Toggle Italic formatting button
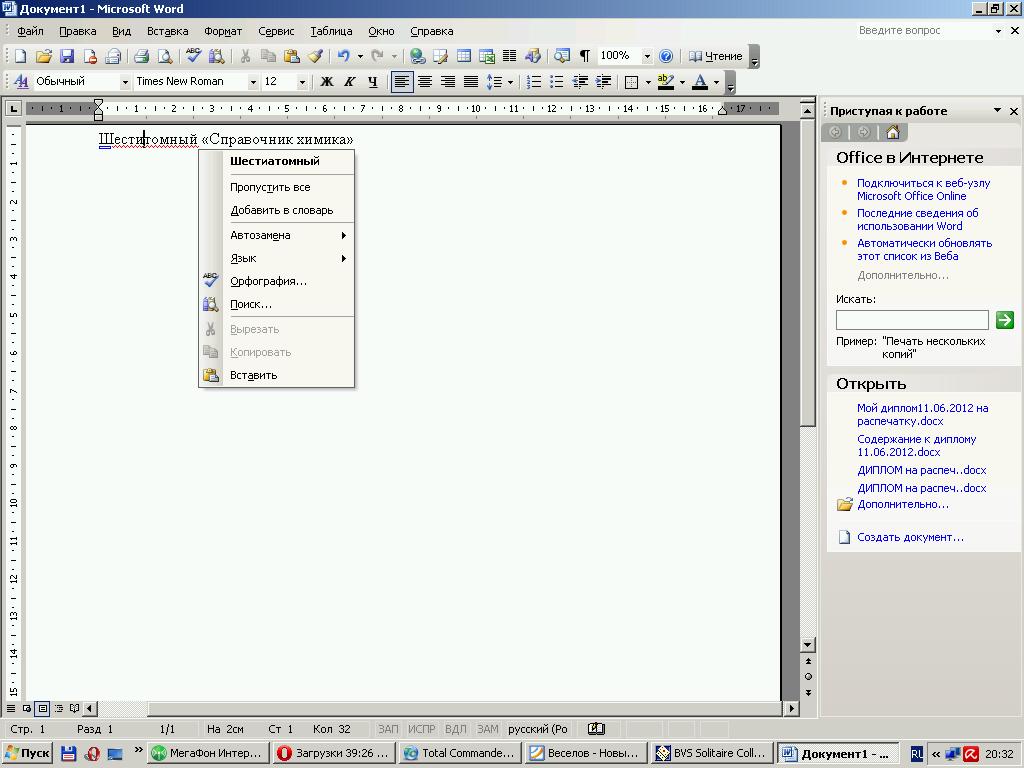Screen dimensions: 1024x768 (349, 82)
